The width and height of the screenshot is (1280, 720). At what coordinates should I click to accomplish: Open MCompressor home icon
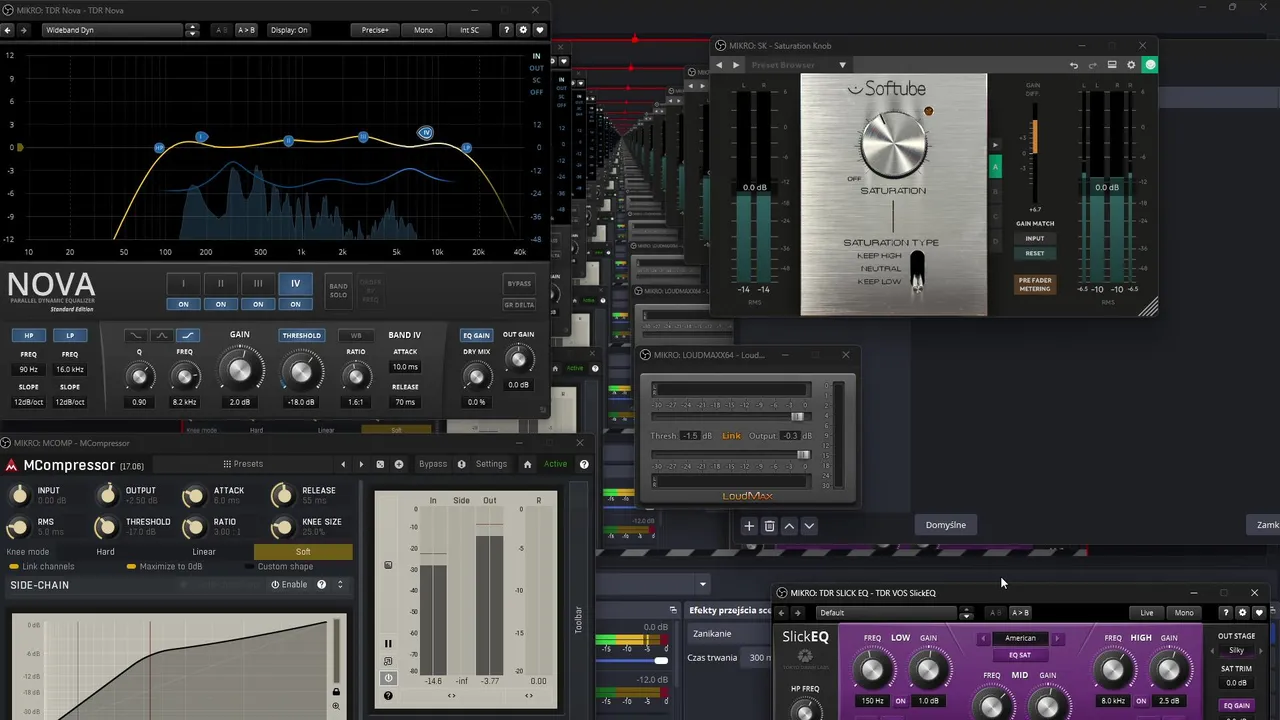coord(527,464)
